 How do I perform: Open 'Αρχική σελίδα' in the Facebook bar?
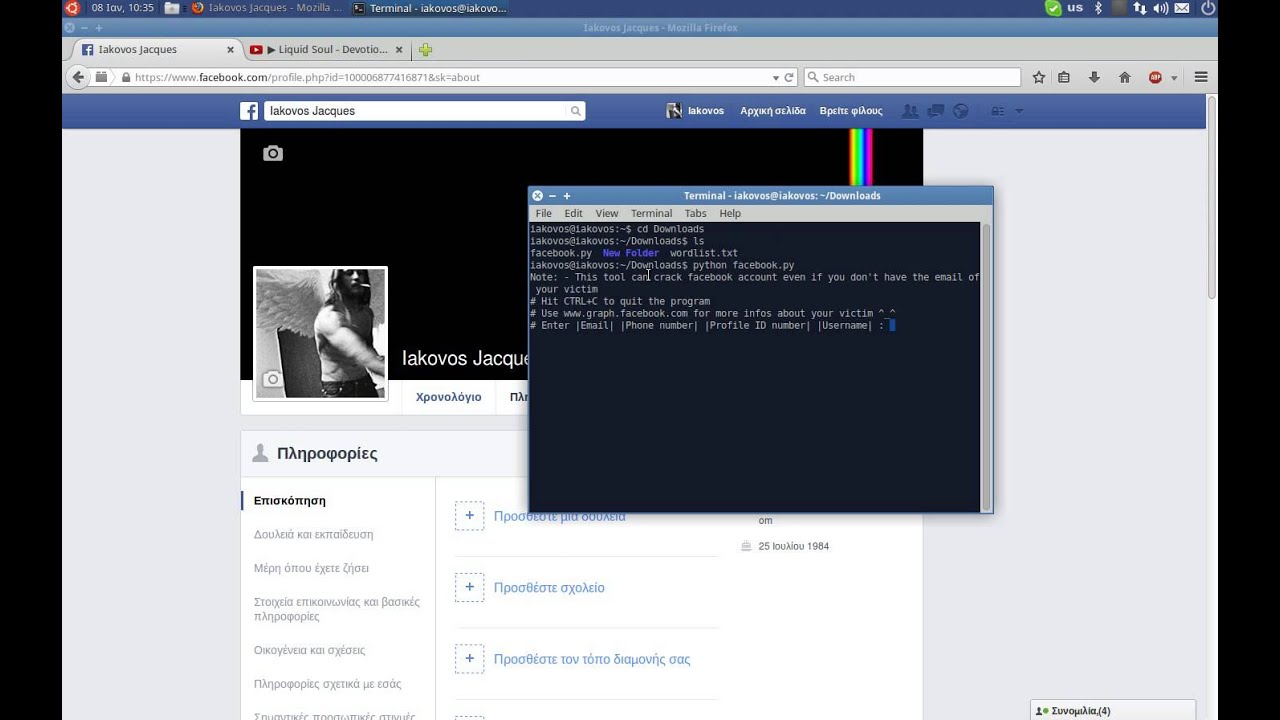tap(773, 111)
